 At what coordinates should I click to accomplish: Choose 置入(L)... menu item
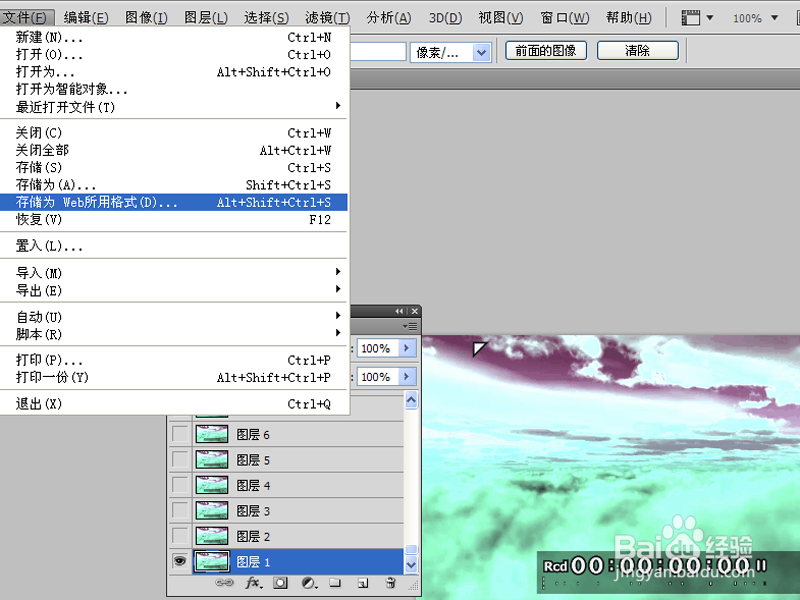[173, 246]
